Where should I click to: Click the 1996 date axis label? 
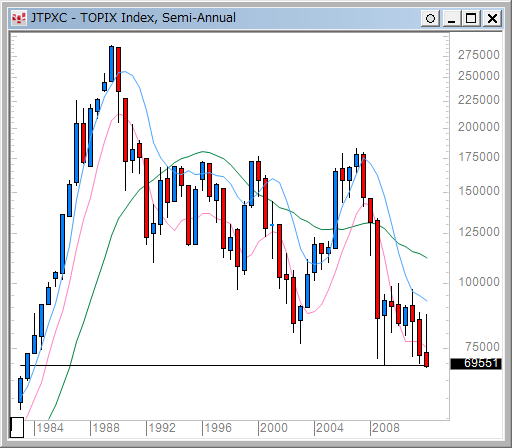218,428
